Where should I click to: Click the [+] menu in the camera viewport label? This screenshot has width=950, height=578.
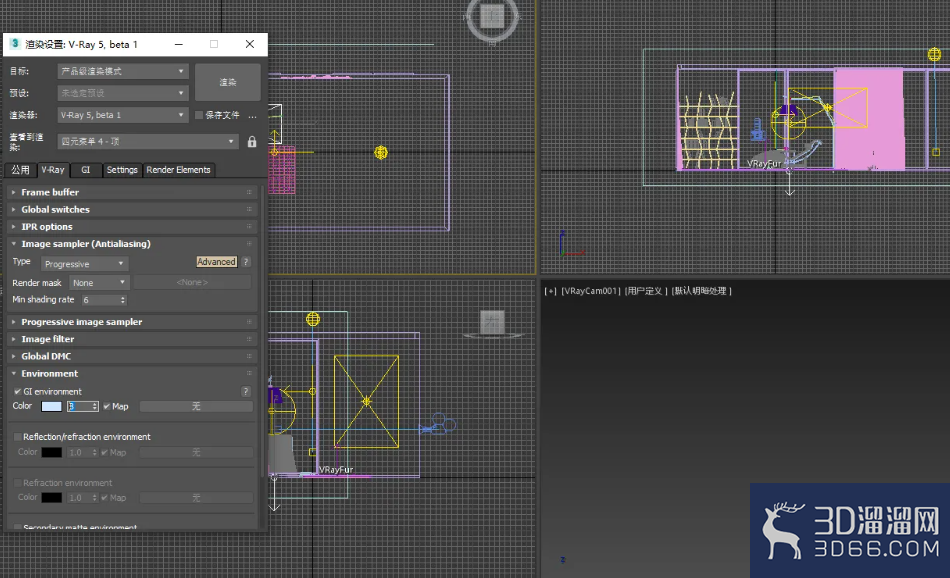pos(550,291)
